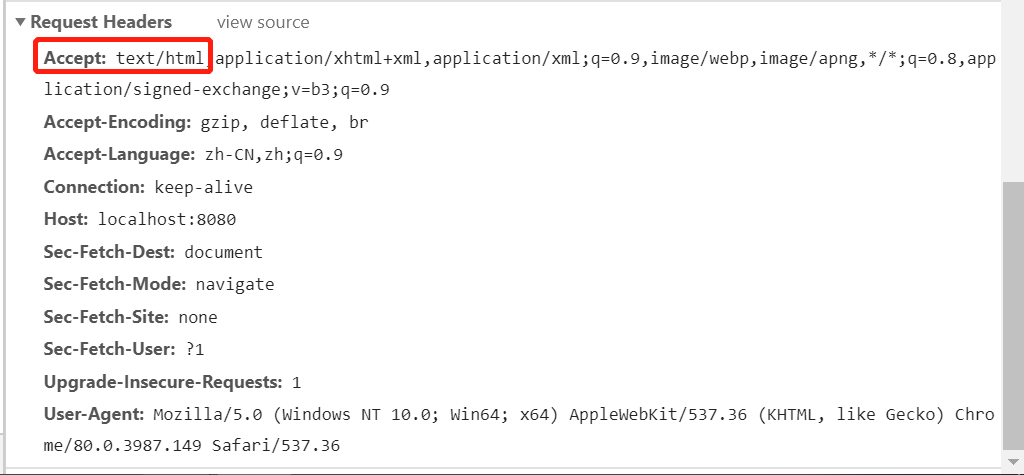Image resolution: width=1024 pixels, height=475 pixels.
Task: Click the navigate value of Sec-Fetch-Mode
Action: click(x=234, y=284)
